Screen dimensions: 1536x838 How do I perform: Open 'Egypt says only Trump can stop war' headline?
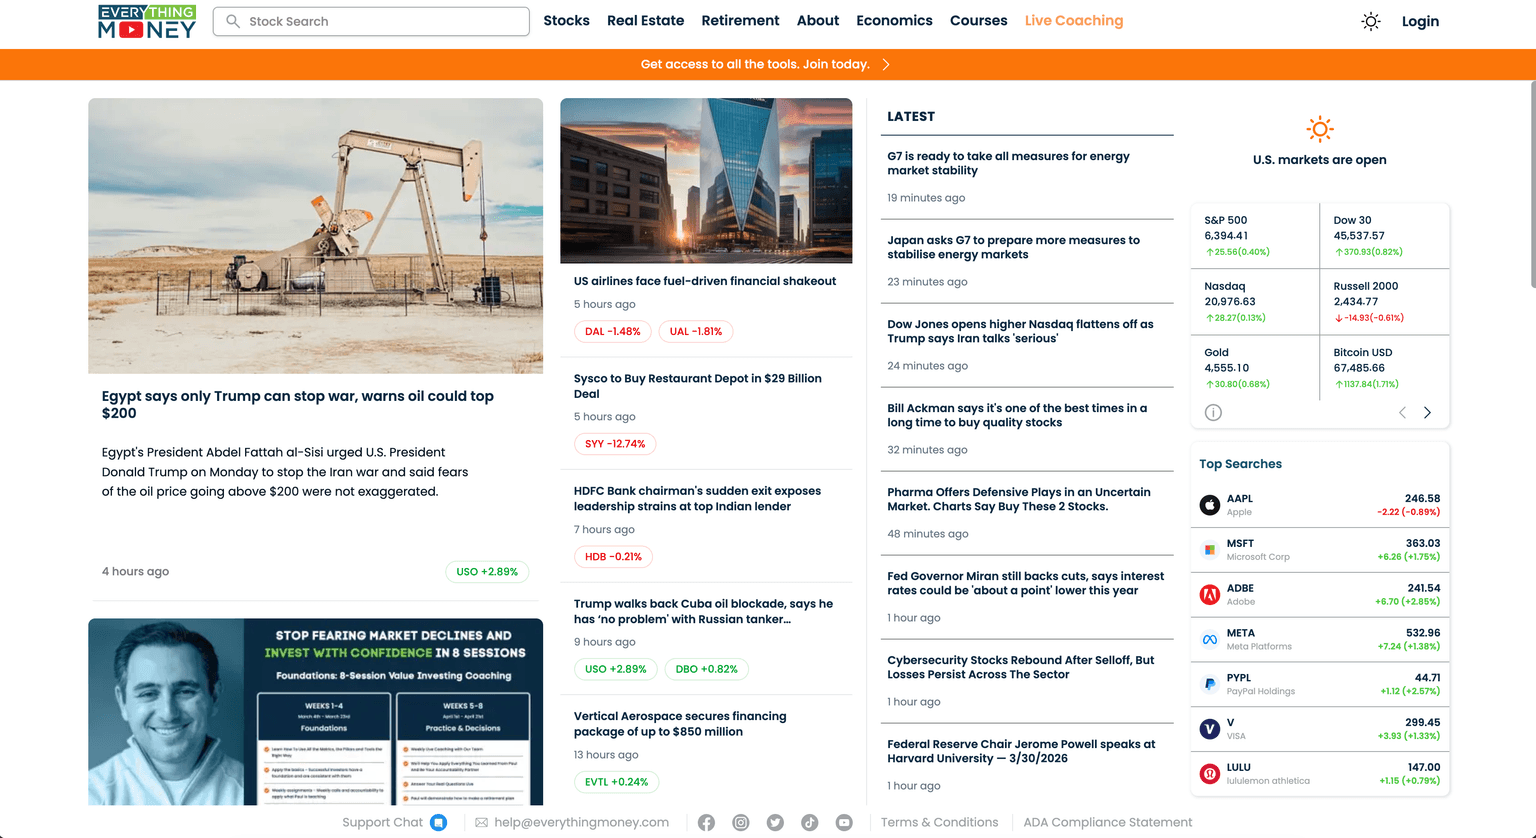click(298, 404)
